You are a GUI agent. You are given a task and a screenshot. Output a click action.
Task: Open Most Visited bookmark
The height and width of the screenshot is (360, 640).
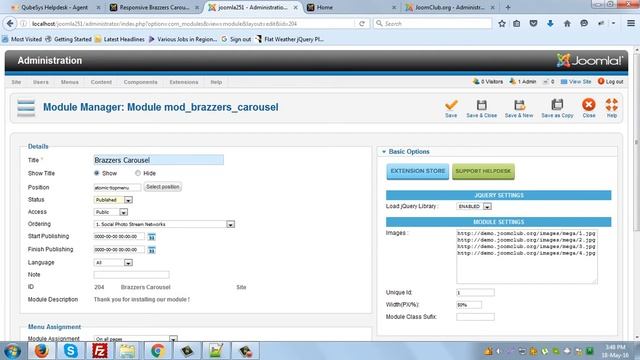tap(22, 39)
